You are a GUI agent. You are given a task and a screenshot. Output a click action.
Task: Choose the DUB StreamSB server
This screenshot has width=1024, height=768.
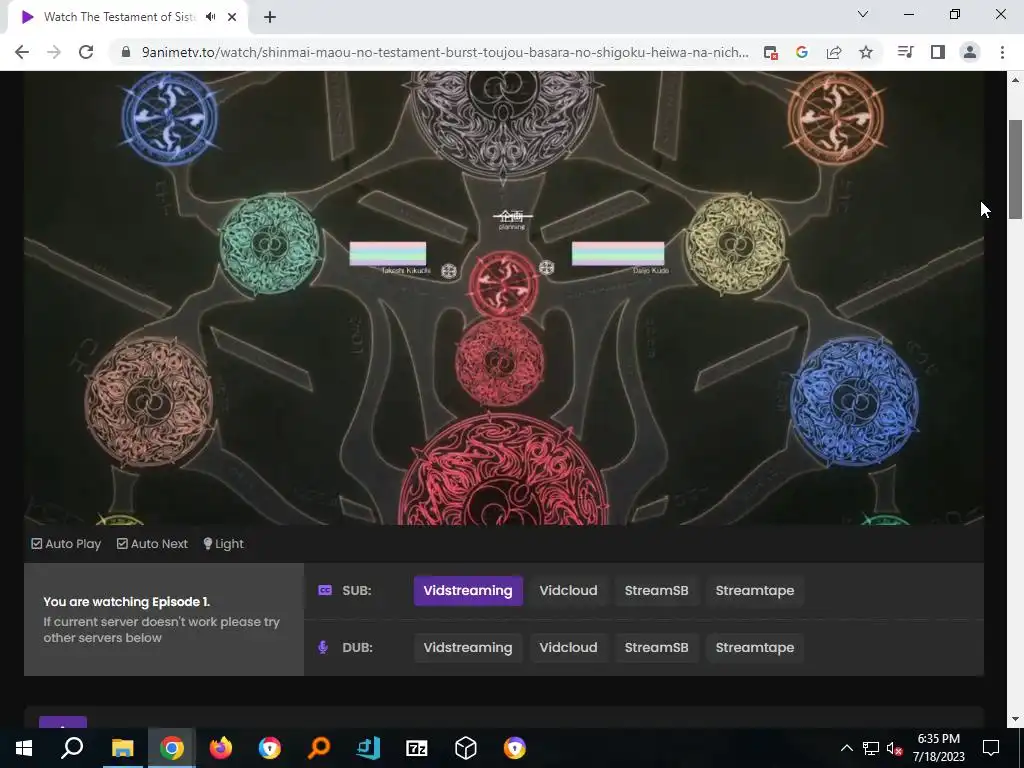pos(656,648)
